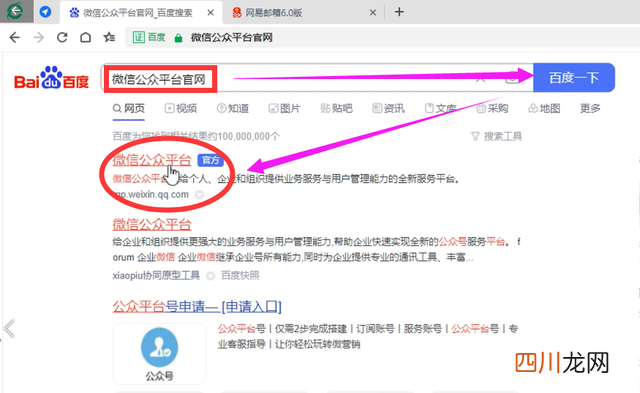This screenshot has width=640, height=393.
Task: Reload the page with the refresh icon
Action: 62,38
